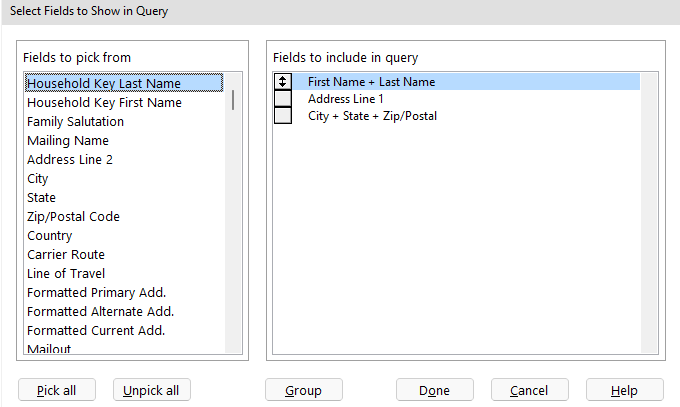Choose Carrier Route in the pick list
680x407 pixels.
(x=66, y=255)
